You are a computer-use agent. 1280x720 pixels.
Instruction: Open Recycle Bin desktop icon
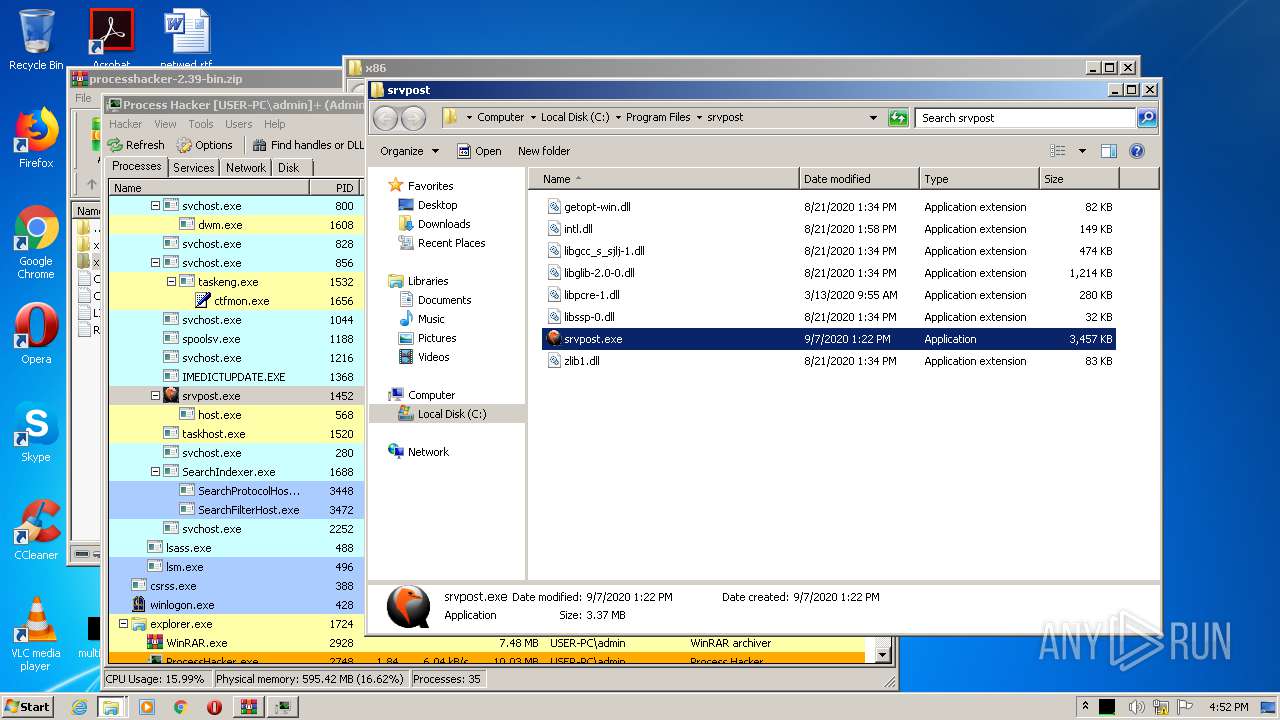point(36,40)
